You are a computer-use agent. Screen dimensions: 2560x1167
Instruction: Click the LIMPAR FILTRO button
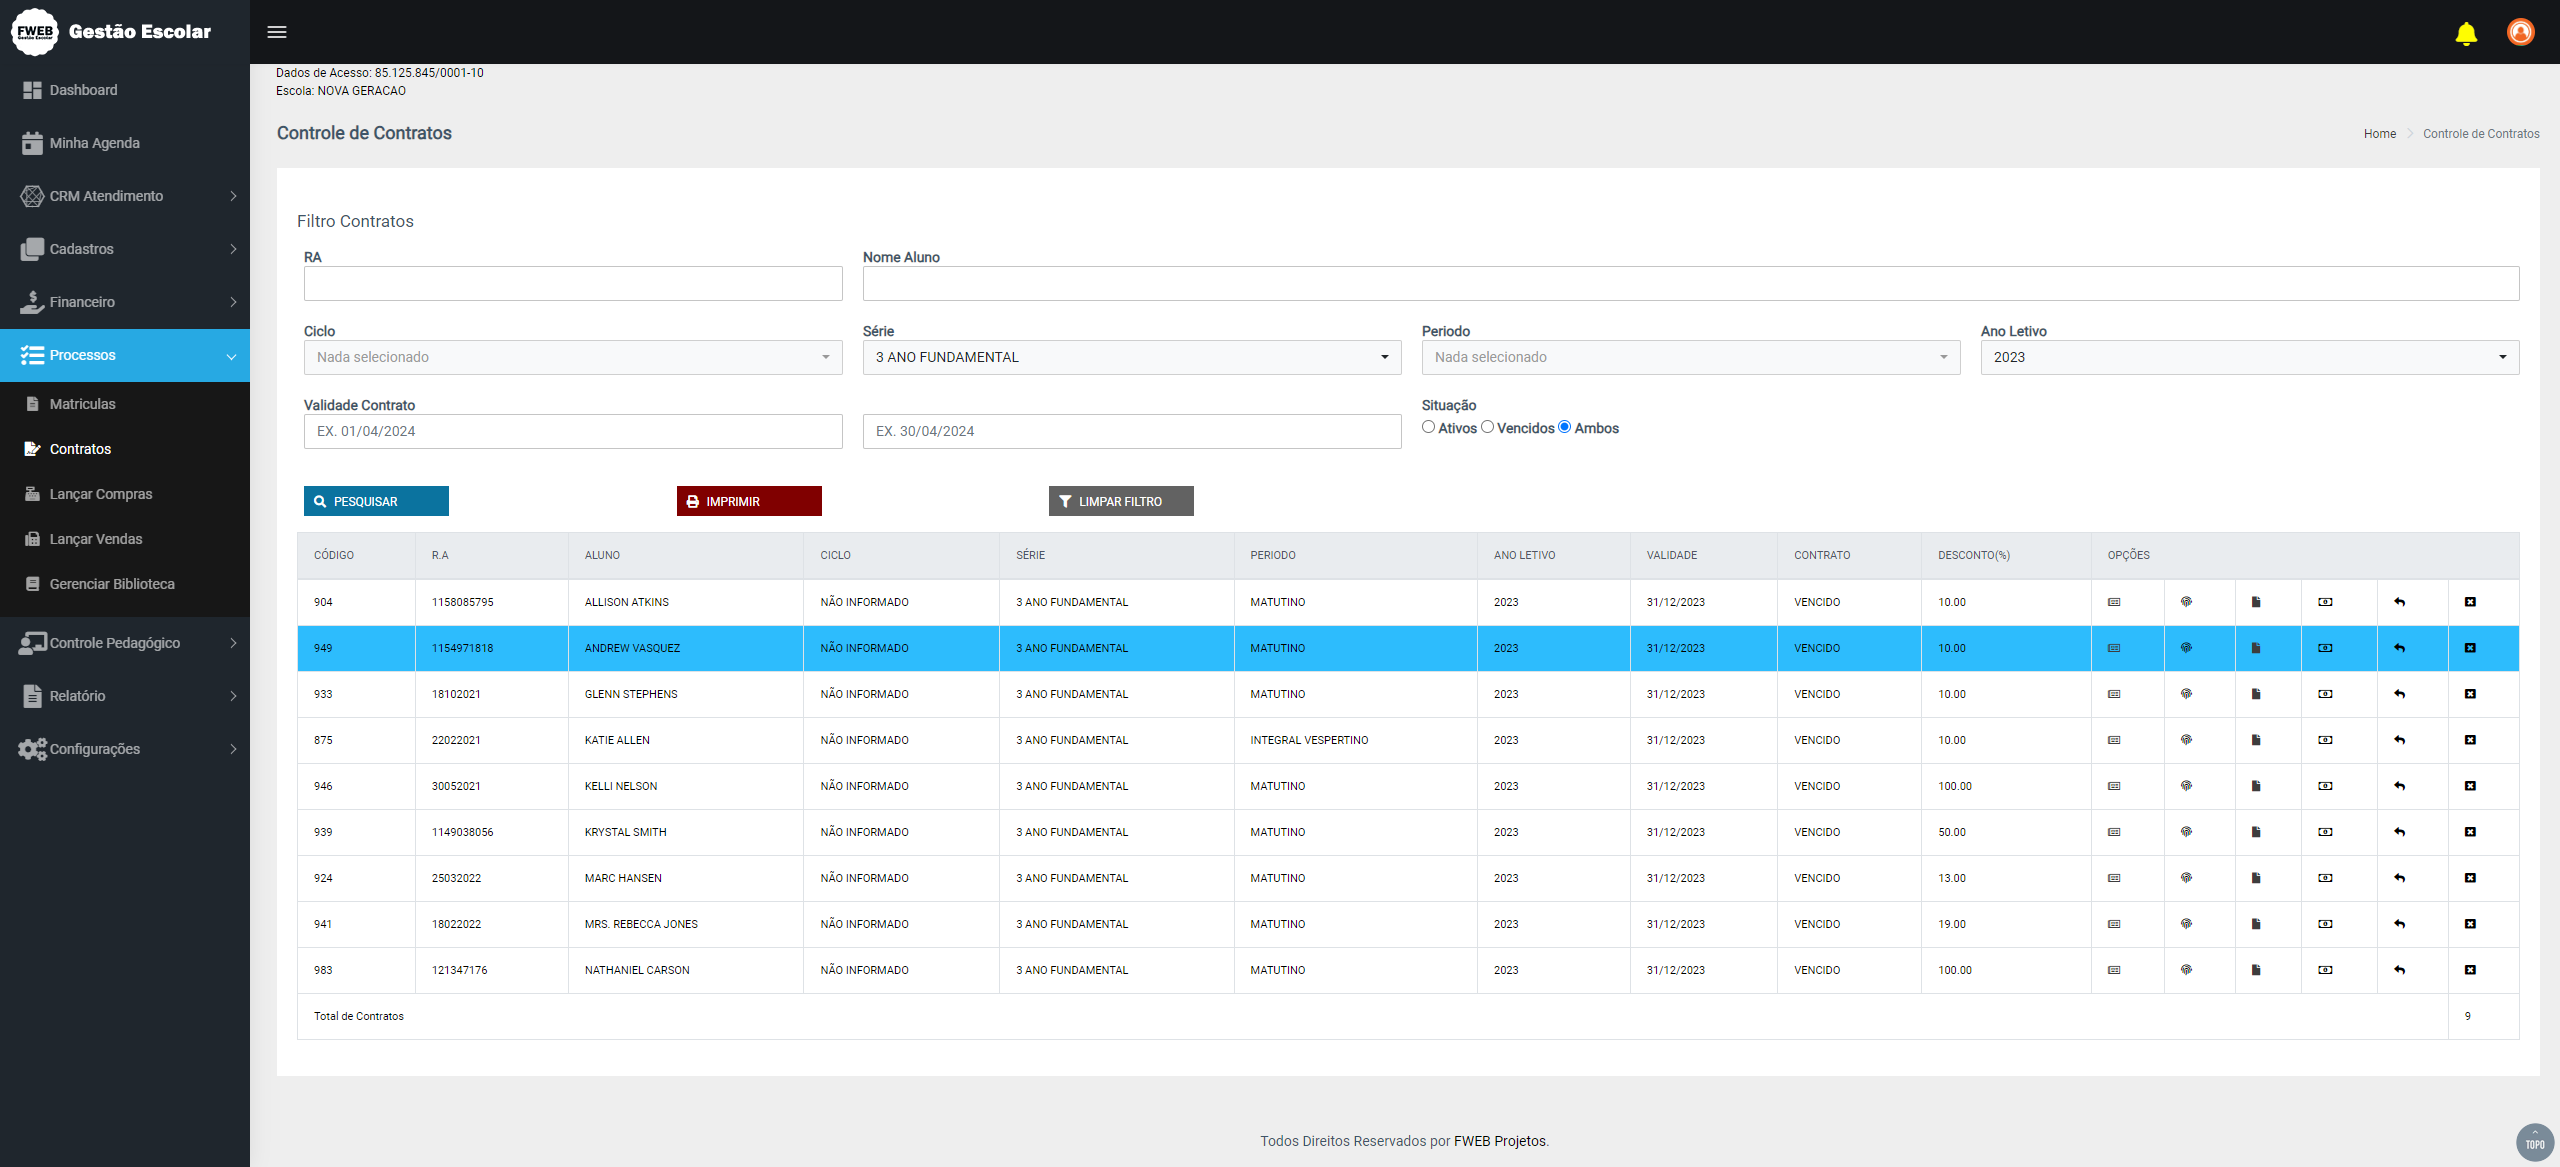[x=1120, y=501]
